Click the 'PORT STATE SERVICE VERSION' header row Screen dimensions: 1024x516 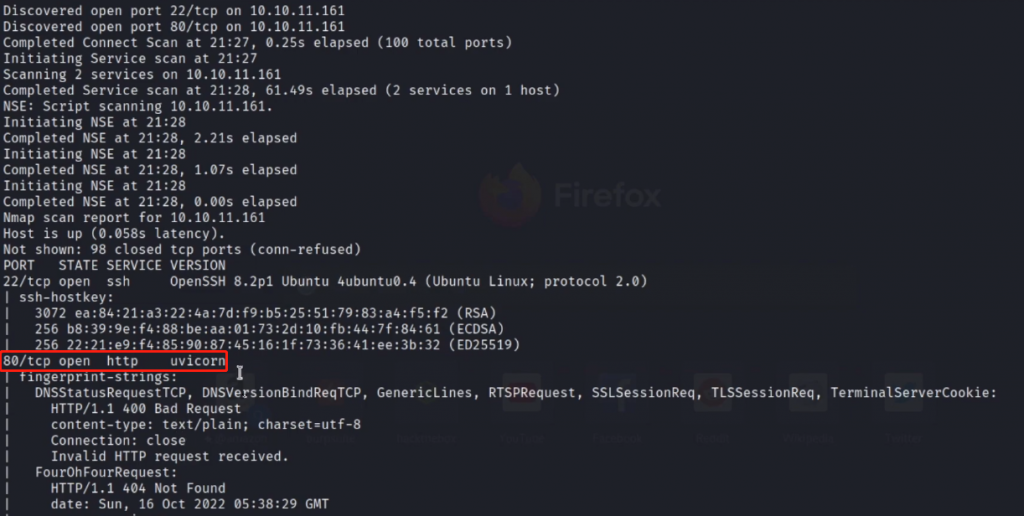click(113, 265)
